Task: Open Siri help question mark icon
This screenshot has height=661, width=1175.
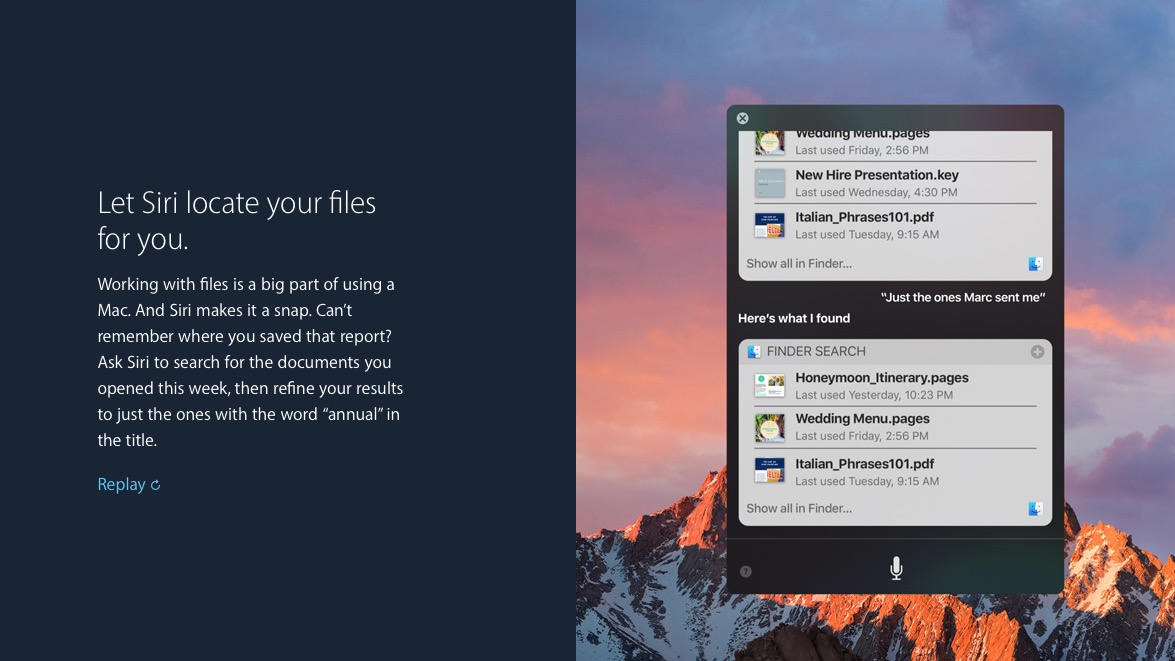Action: point(745,572)
